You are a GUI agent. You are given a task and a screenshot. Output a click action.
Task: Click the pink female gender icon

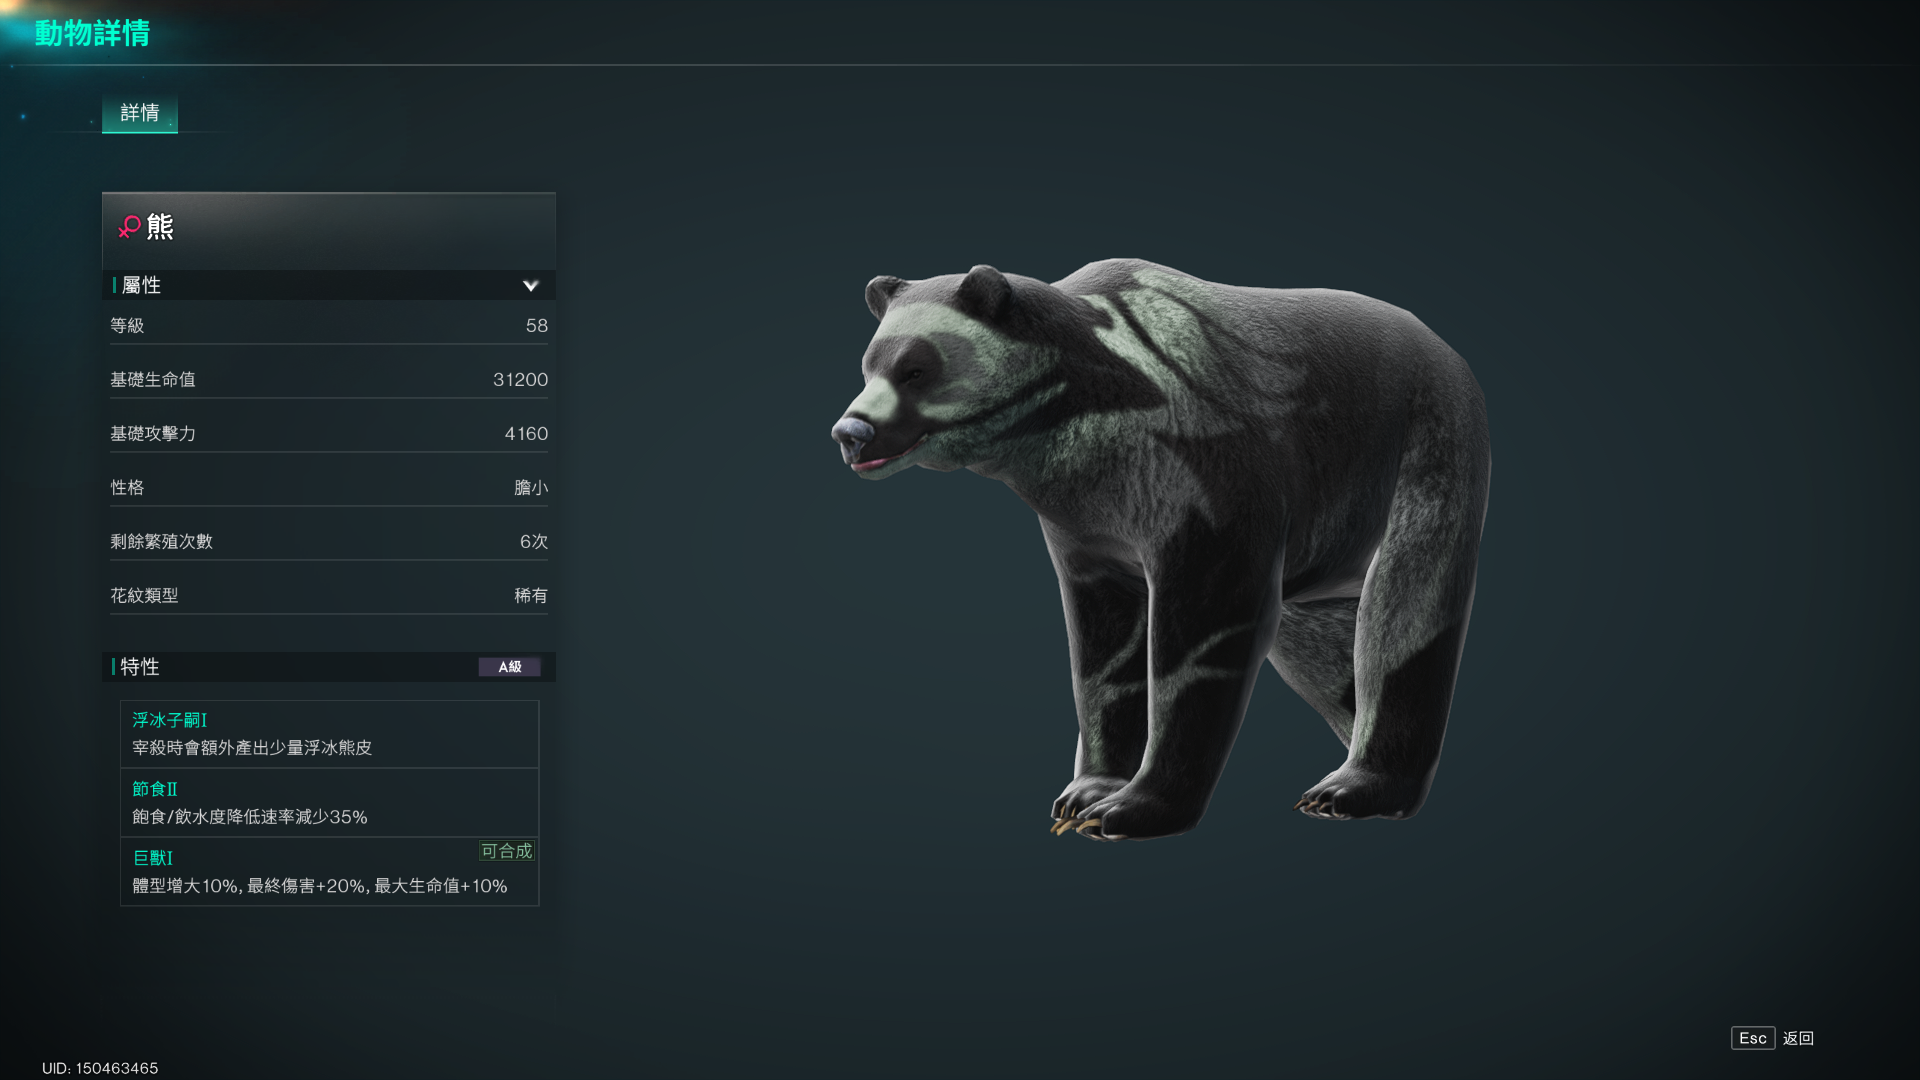[x=129, y=228]
